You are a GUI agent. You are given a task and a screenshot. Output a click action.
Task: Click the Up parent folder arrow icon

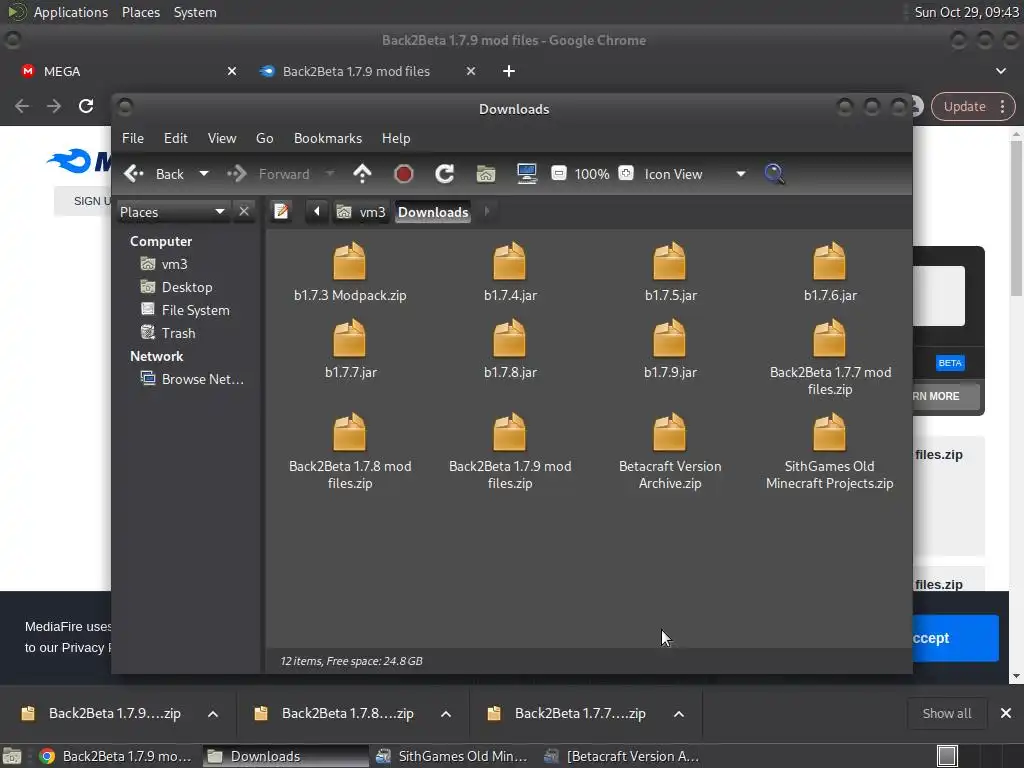coord(362,174)
